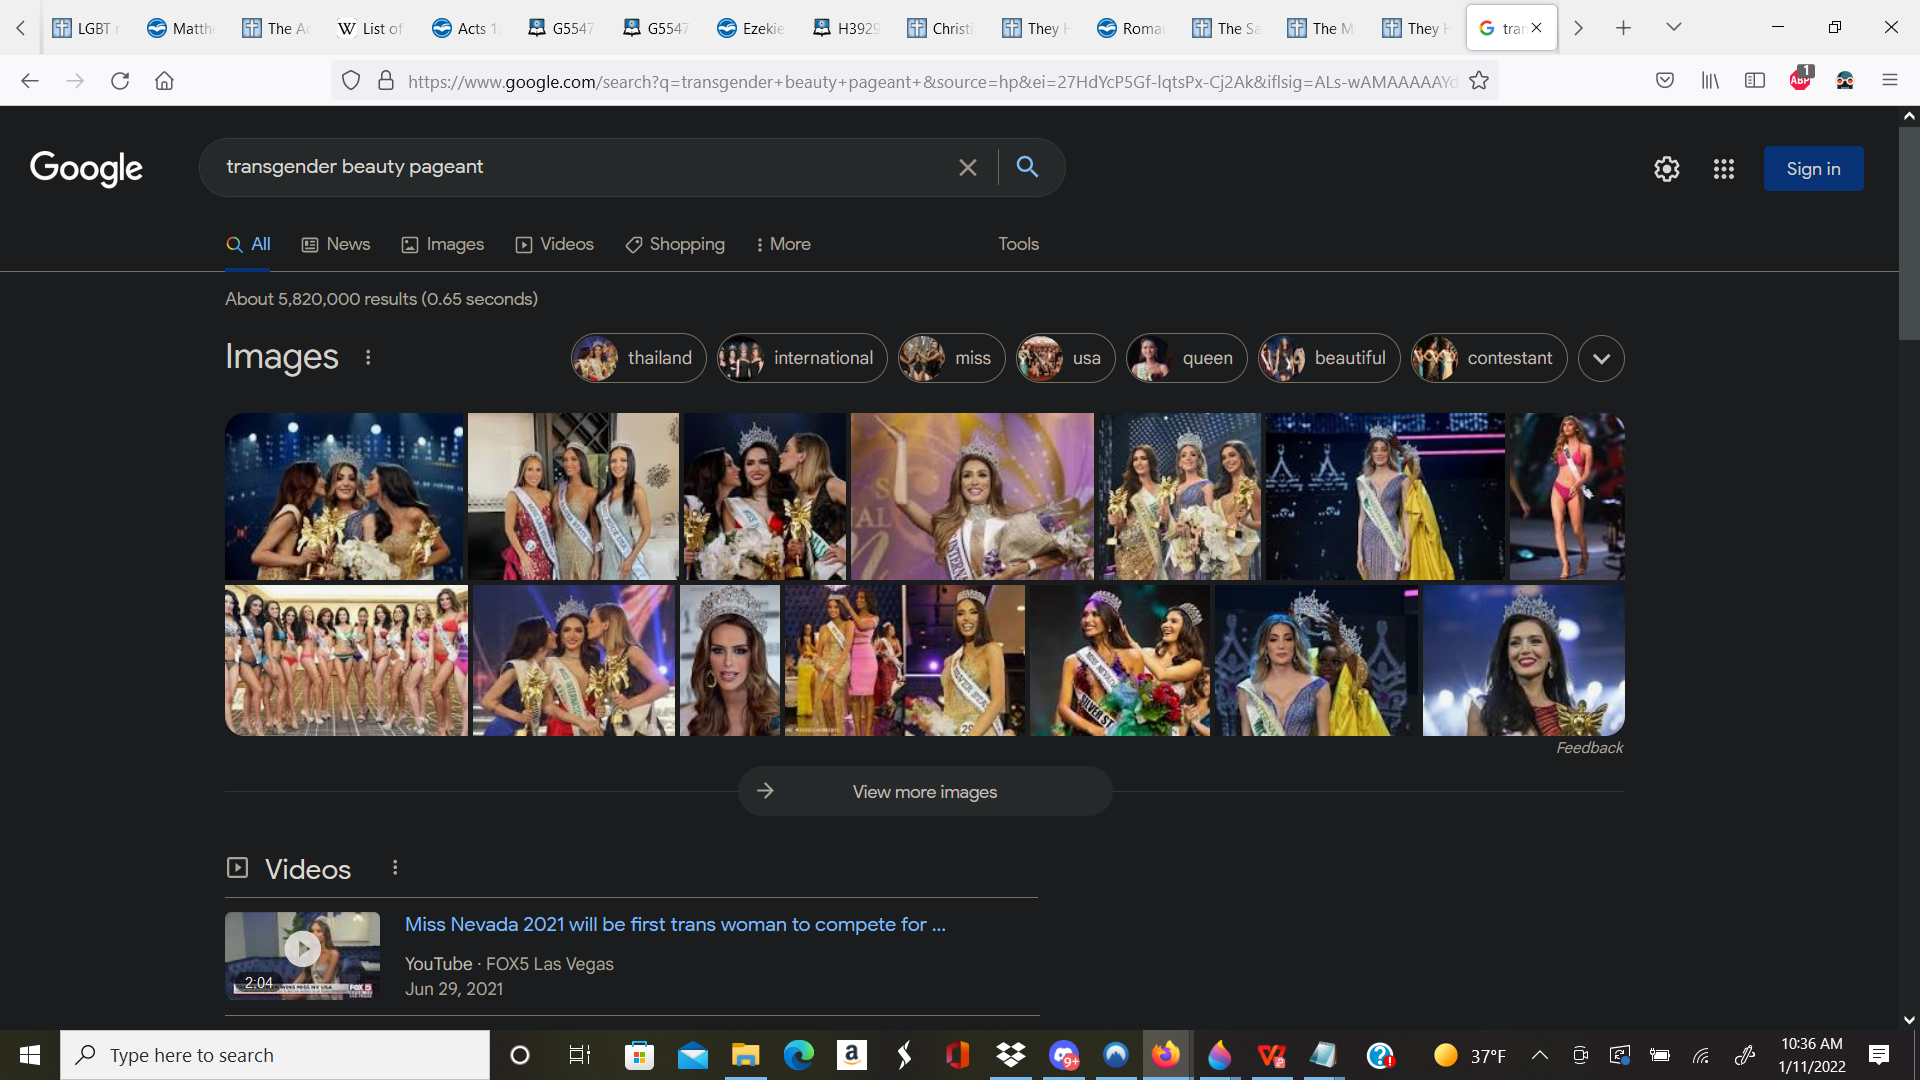Image resolution: width=1920 pixels, height=1080 pixels.
Task: Click the scrollbar down arrow
Action: pyautogui.click(x=1909, y=1020)
